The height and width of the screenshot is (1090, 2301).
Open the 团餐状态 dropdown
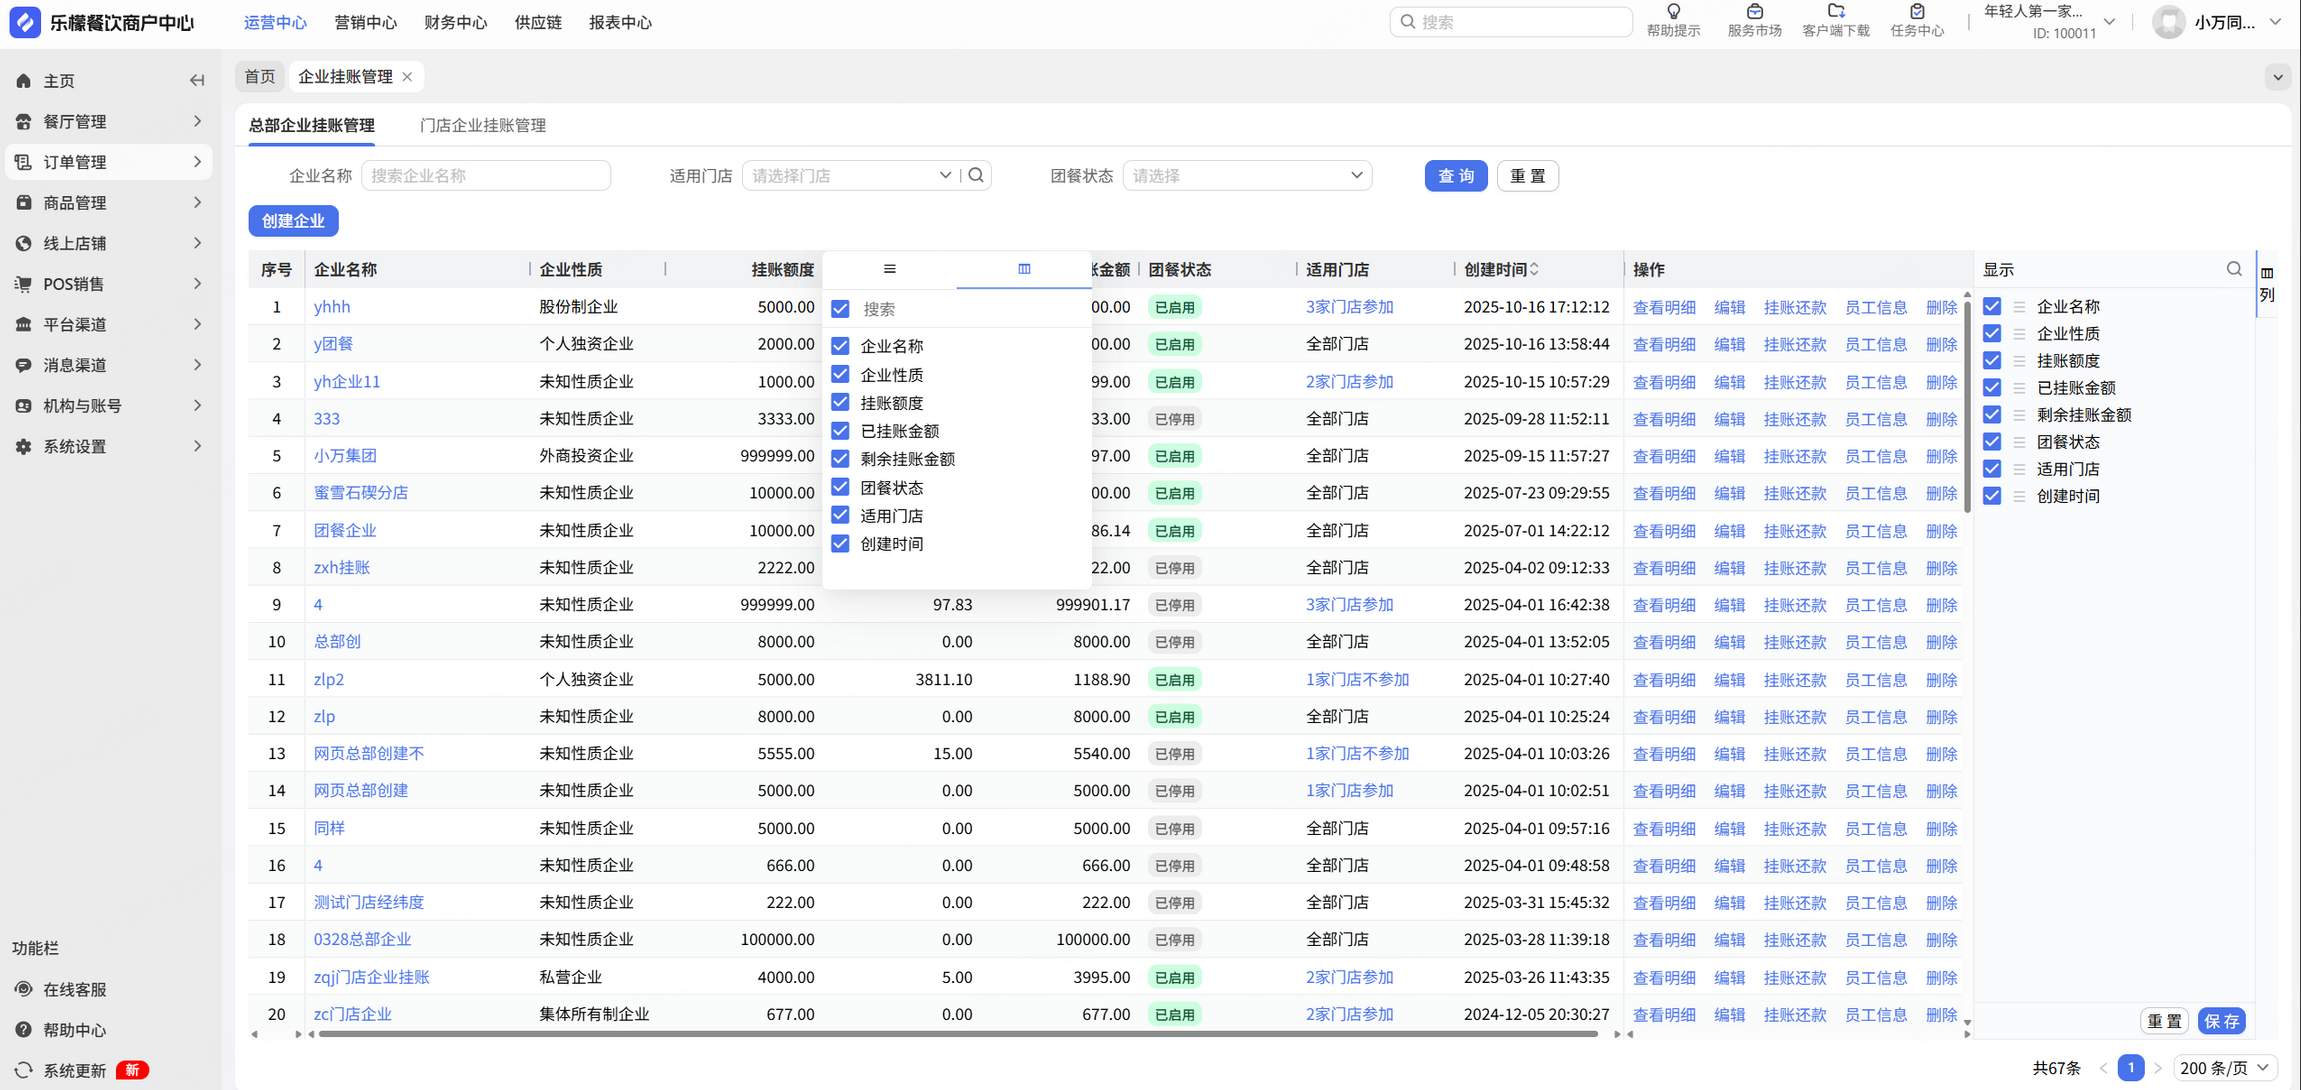coord(1246,175)
